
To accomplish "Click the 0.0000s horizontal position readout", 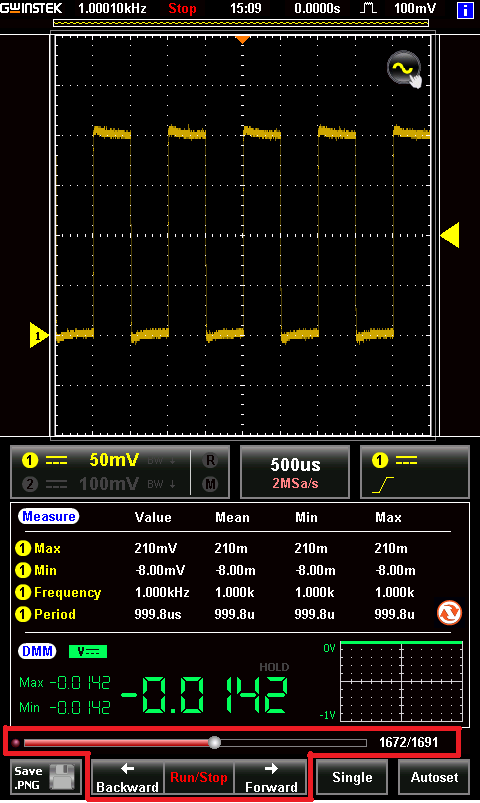I will point(317,9).
